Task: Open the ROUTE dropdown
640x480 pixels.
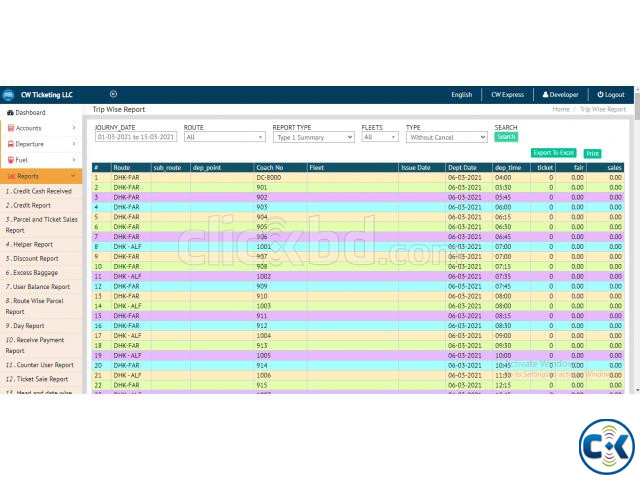Action: (x=224, y=137)
